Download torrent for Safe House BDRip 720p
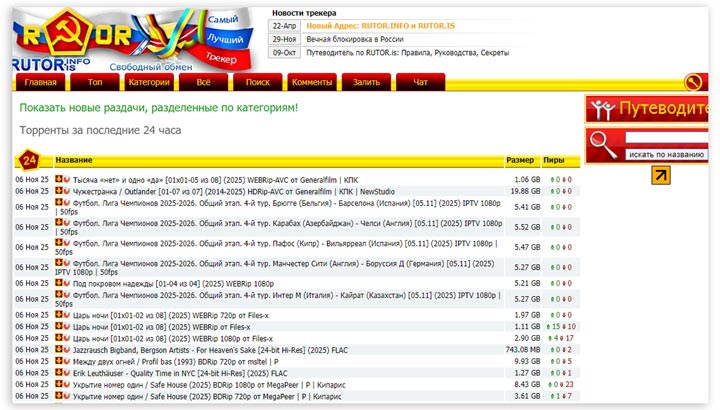 [x=59, y=396]
